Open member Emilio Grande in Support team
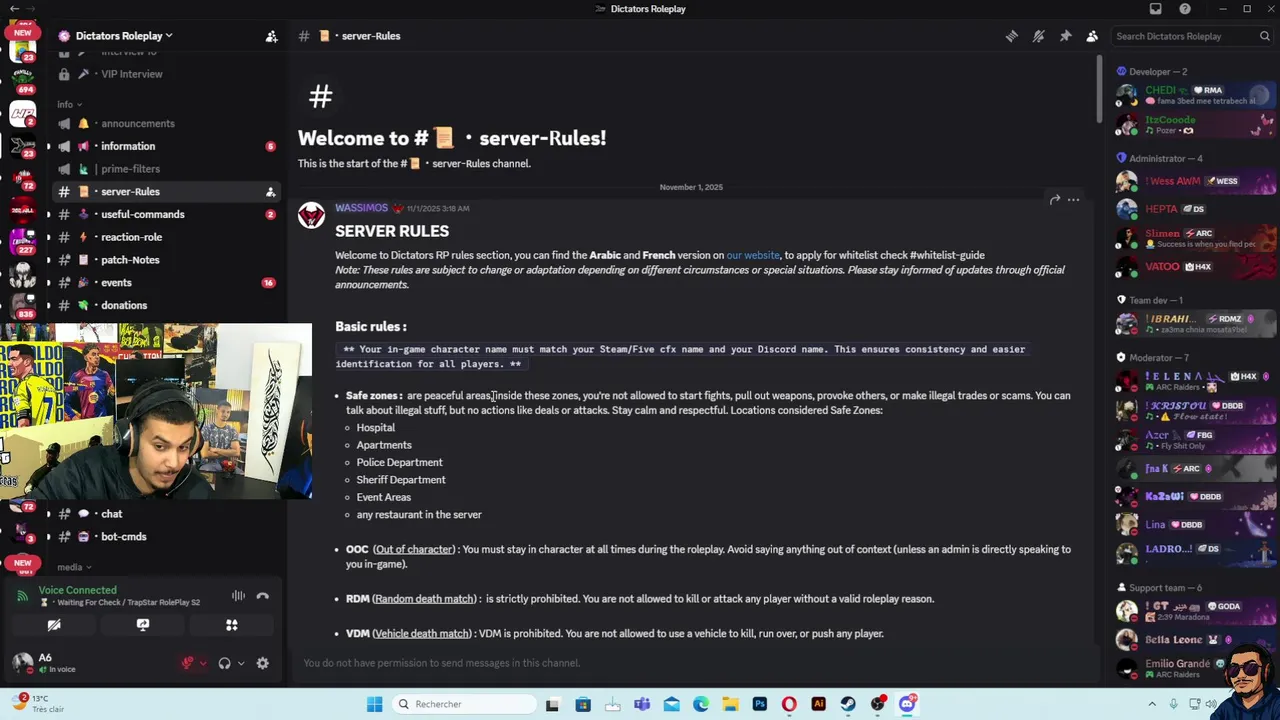The width and height of the screenshot is (1280, 720). coord(1196,667)
